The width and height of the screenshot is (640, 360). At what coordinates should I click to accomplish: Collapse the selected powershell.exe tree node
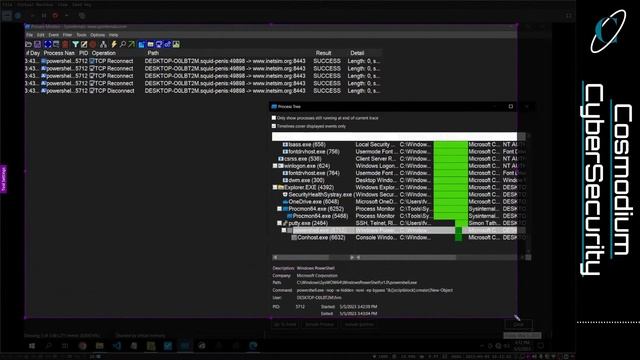pos(284,231)
